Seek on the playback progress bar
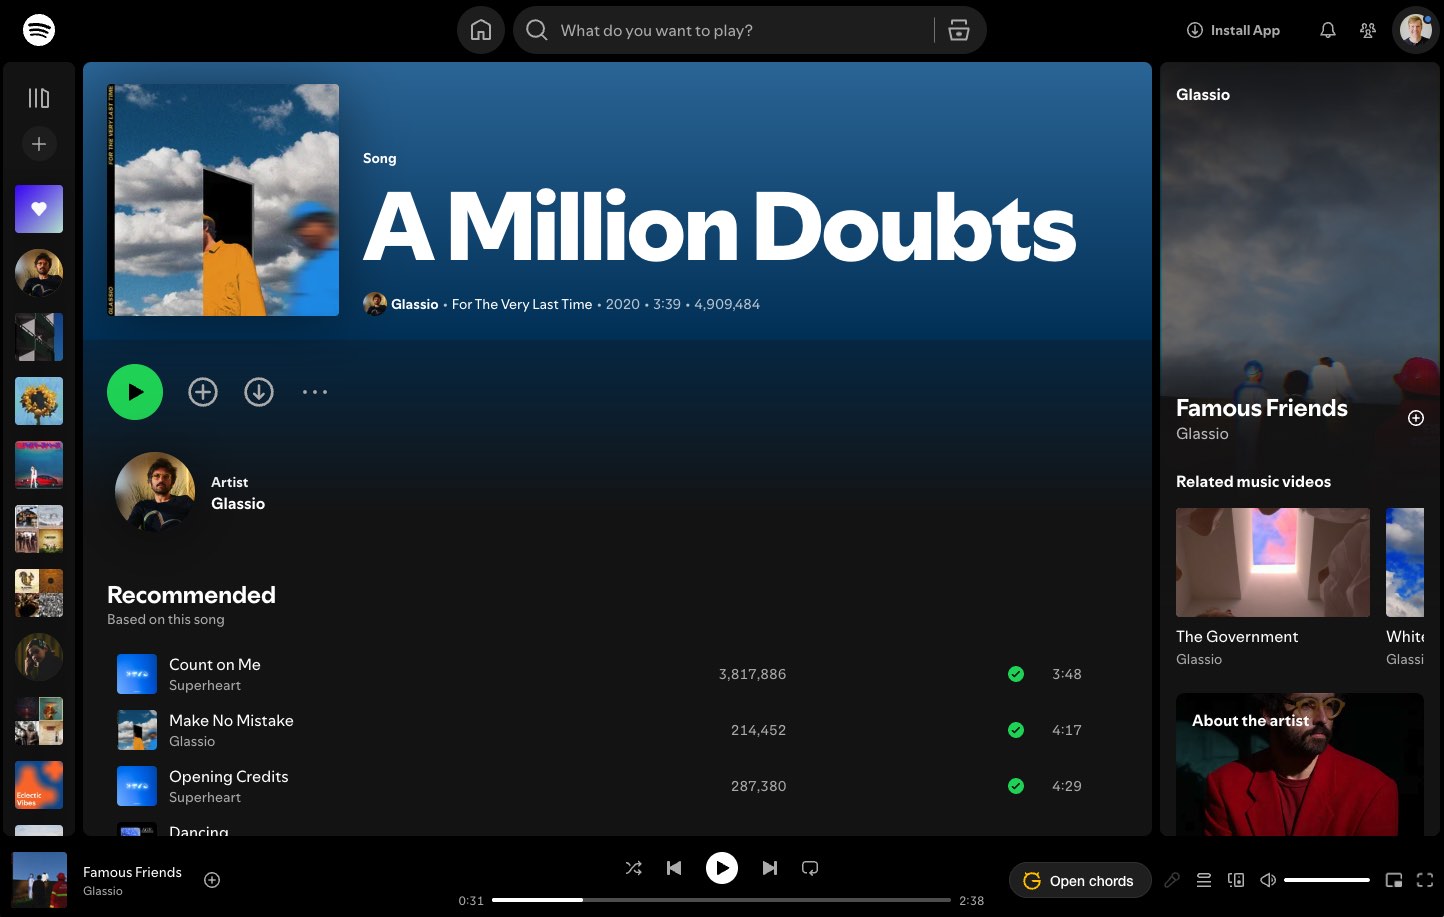 [x=721, y=900]
